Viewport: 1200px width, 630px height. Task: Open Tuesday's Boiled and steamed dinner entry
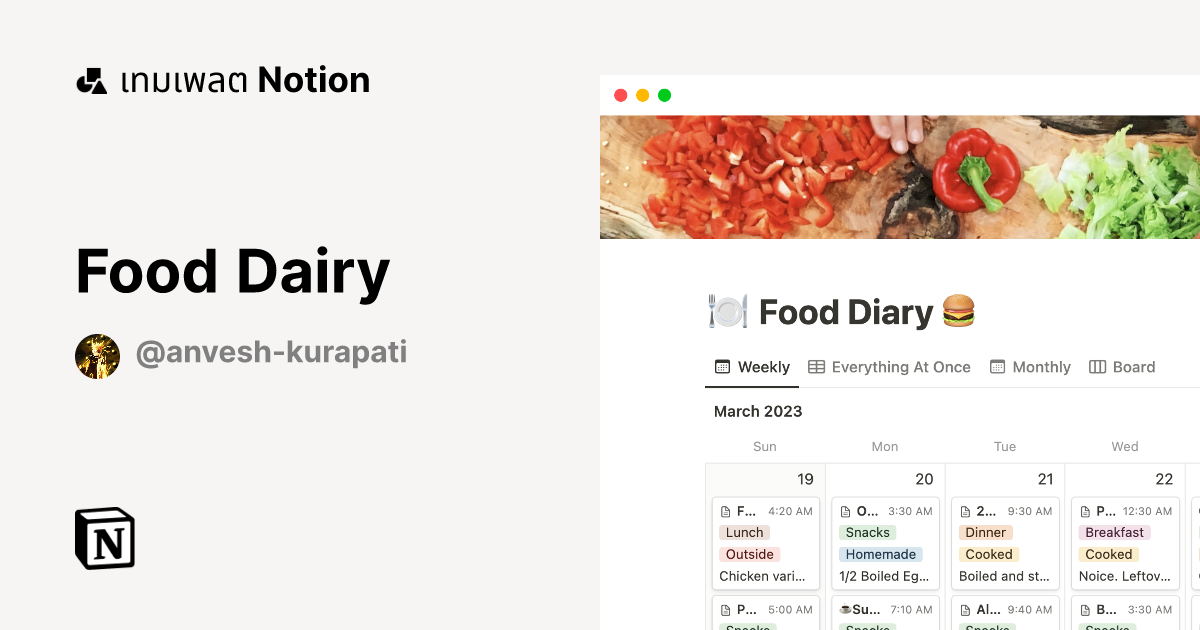1004,576
